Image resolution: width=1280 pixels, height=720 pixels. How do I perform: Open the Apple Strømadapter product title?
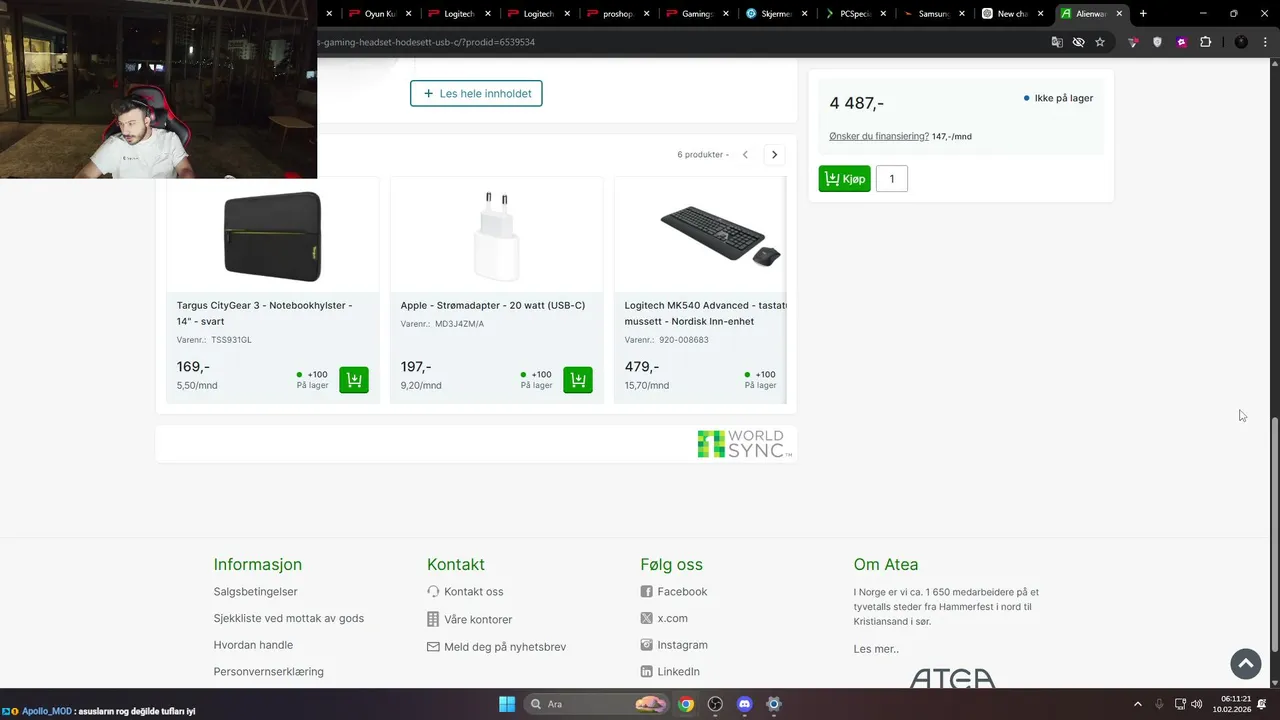click(x=493, y=305)
